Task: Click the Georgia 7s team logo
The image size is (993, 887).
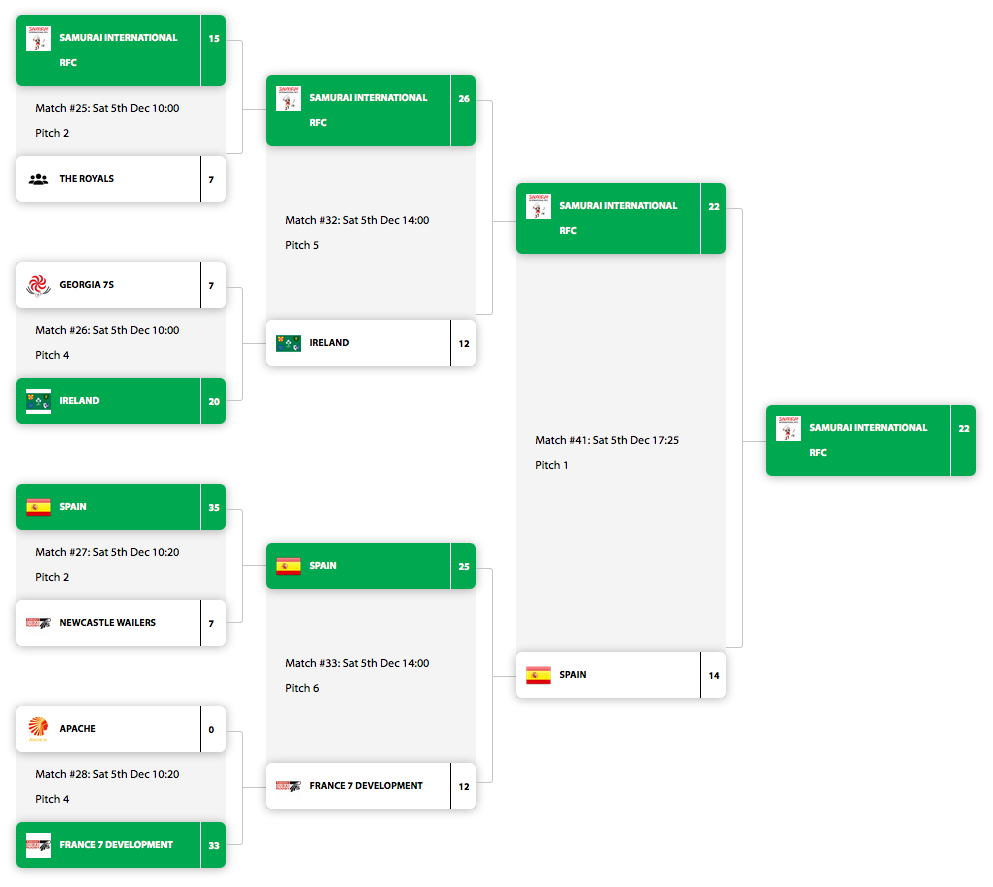Action: pyautogui.click(x=38, y=286)
